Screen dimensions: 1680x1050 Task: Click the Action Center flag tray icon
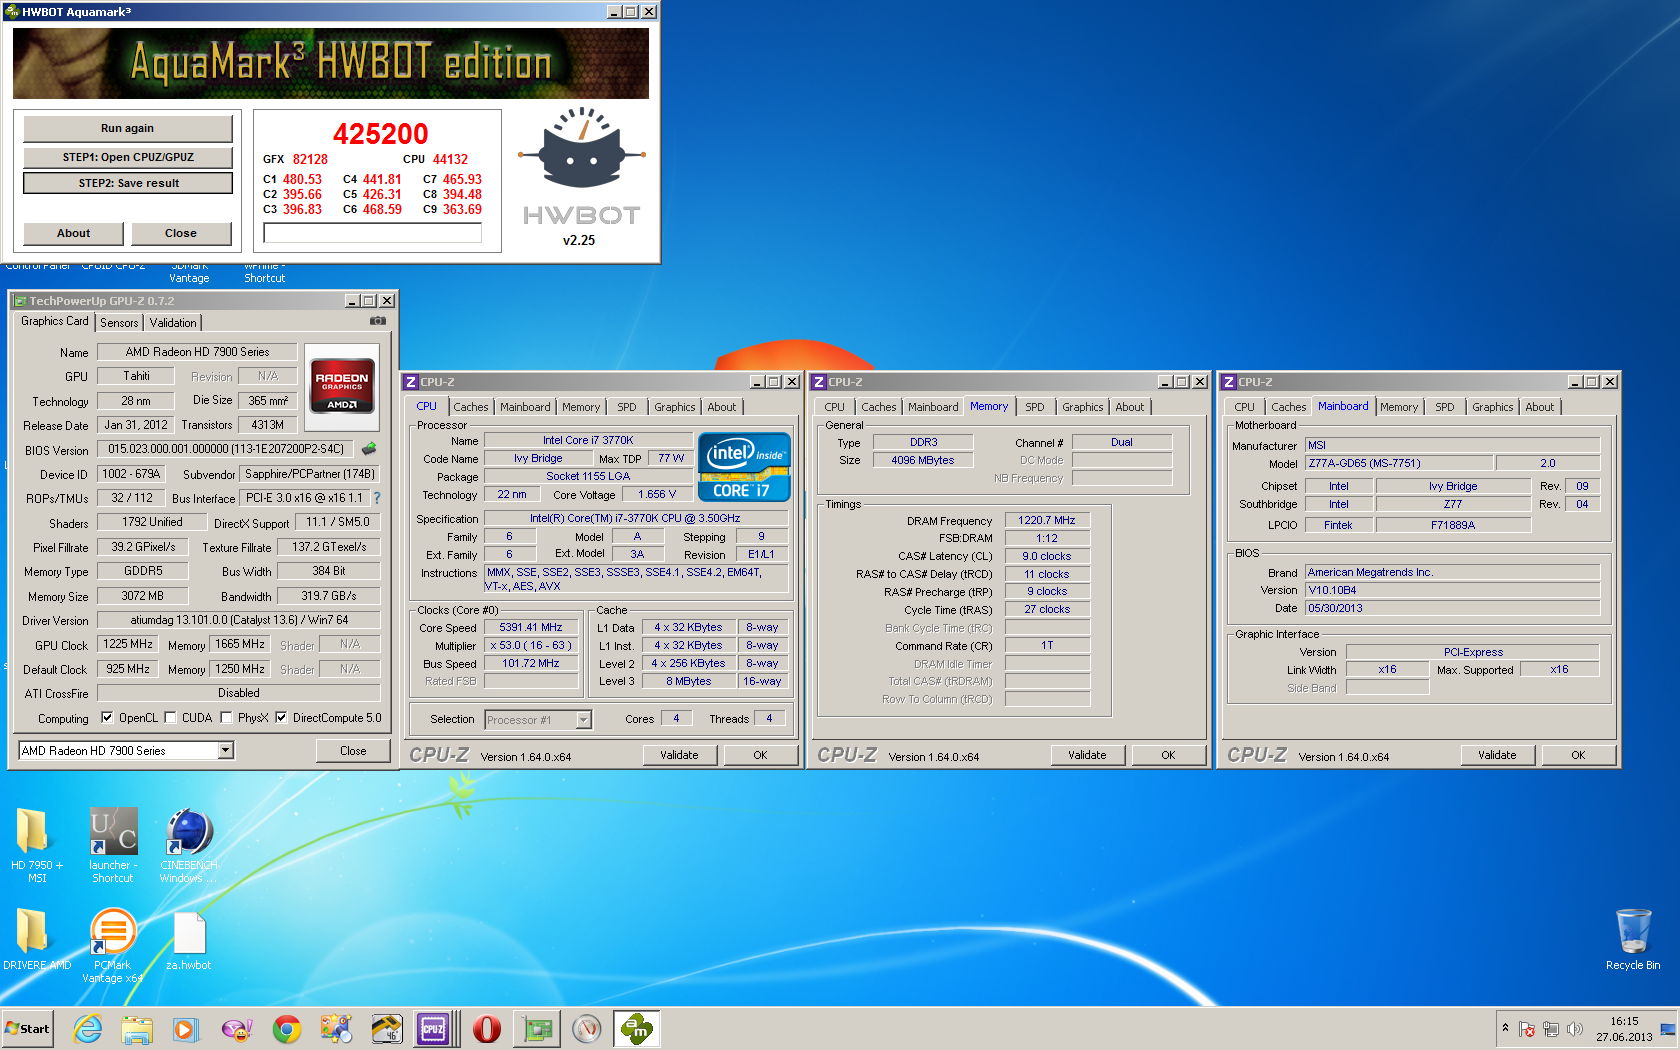[1526, 1029]
